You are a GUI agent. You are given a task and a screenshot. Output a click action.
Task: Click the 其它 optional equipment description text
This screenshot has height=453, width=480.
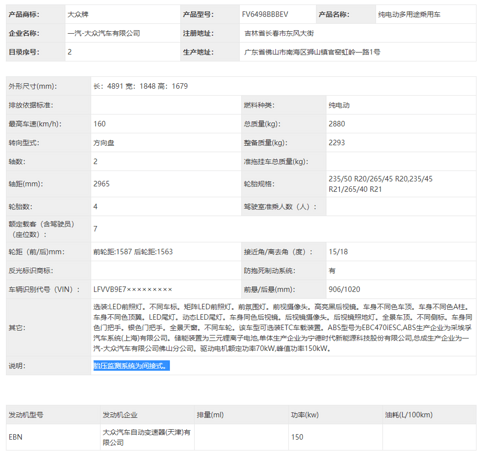[x=283, y=328]
